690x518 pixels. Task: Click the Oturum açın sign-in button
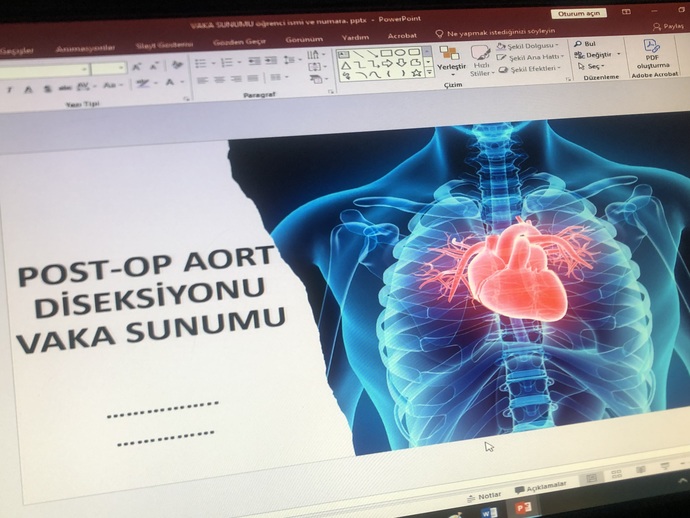[579, 14]
